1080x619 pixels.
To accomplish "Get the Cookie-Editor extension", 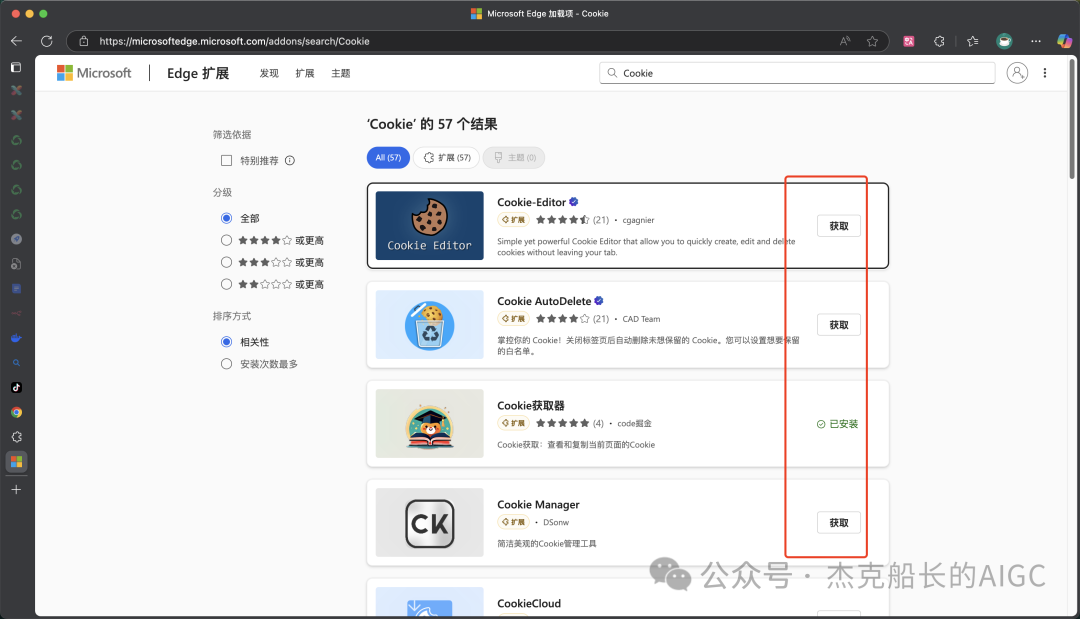I will click(x=838, y=226).
